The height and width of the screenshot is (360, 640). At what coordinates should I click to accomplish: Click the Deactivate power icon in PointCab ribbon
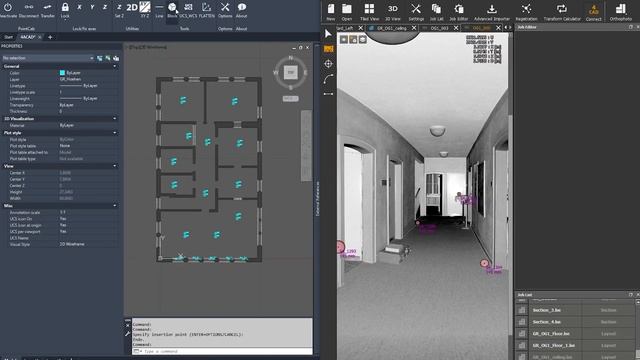(x=7, y=7)
